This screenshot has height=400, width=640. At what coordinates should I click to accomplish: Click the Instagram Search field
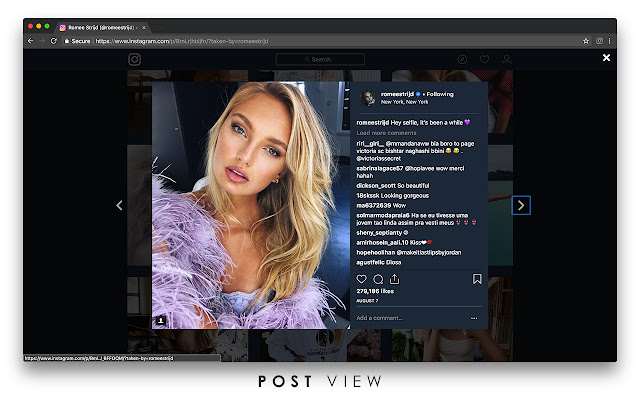pyautogui.click(x=320, y=60)
